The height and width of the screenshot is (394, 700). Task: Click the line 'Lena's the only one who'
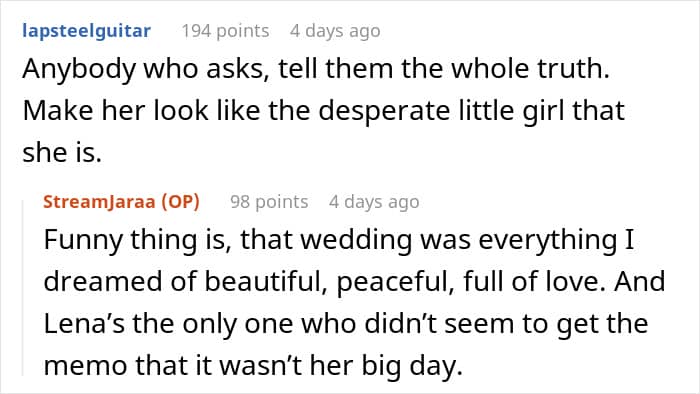coord(346,323)
